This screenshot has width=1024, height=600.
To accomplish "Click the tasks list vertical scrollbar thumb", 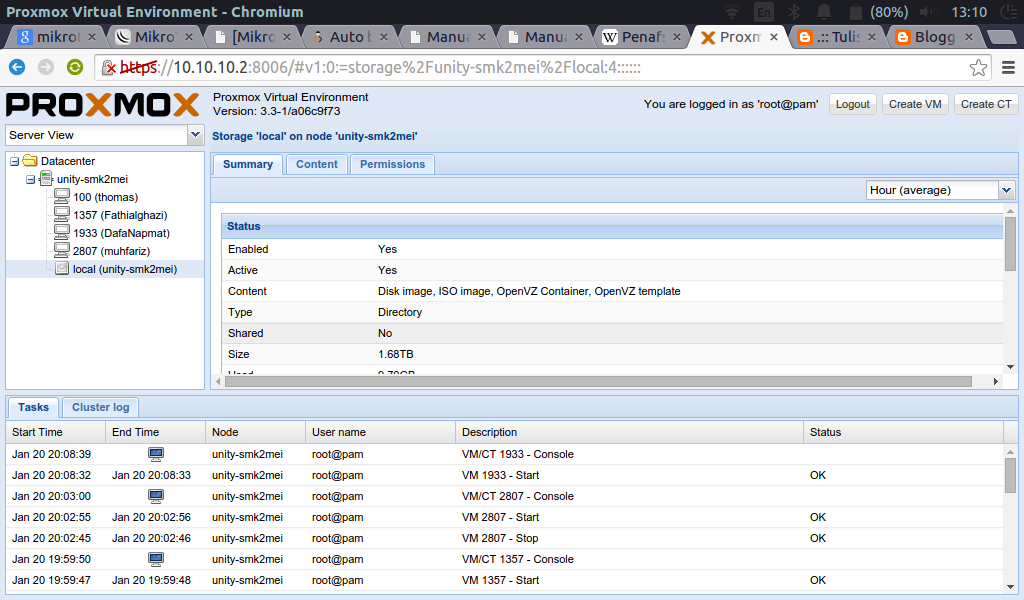I will [x=1010, y=475].
